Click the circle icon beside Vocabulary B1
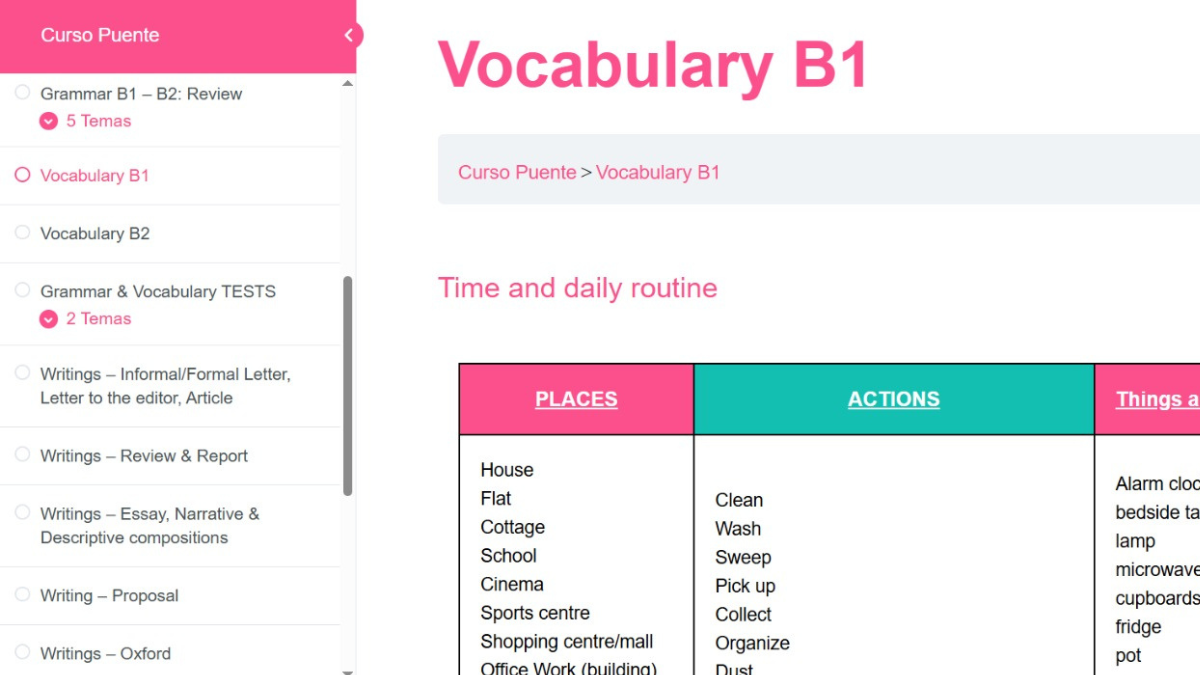 pos(21,175)
